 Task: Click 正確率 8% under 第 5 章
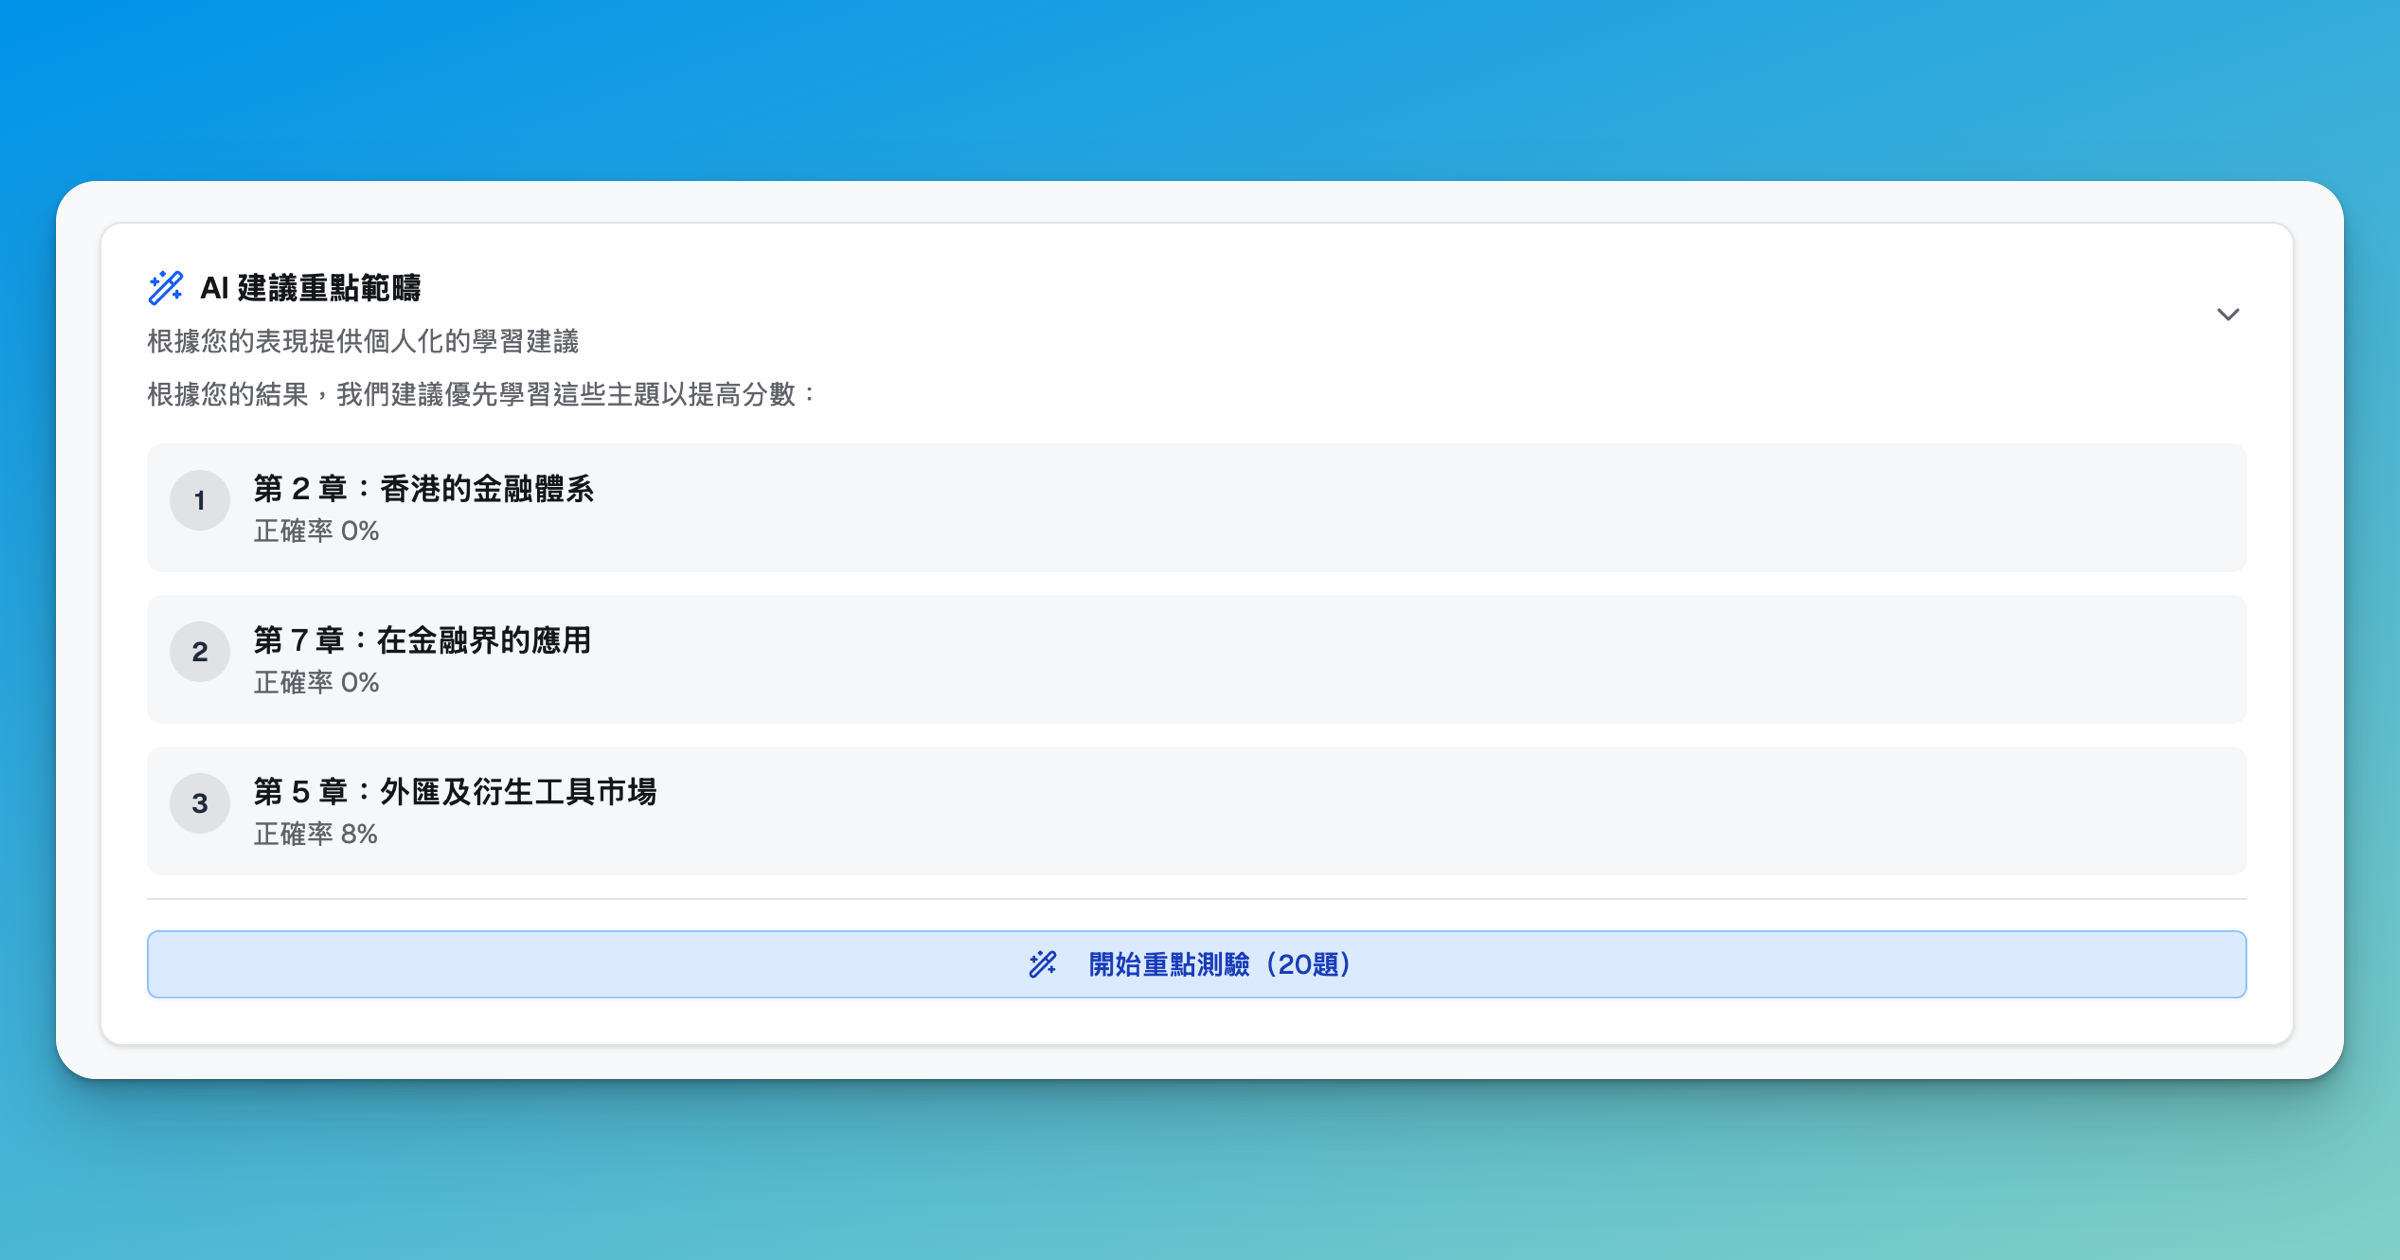coord(315,834)
